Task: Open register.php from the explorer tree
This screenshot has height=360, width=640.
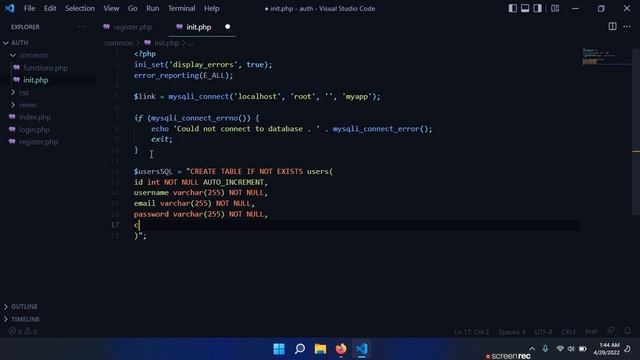Action: point(38,142)
